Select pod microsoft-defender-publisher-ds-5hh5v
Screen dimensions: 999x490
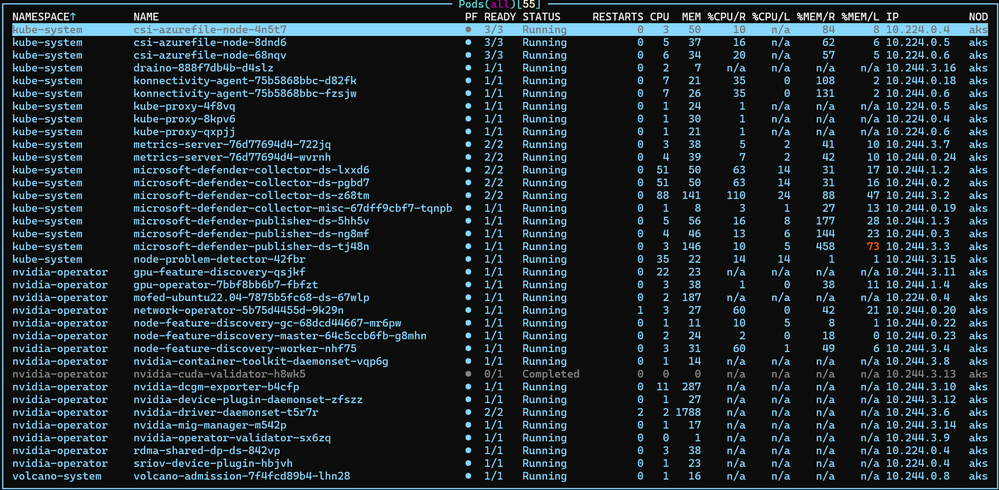(500, 220)
